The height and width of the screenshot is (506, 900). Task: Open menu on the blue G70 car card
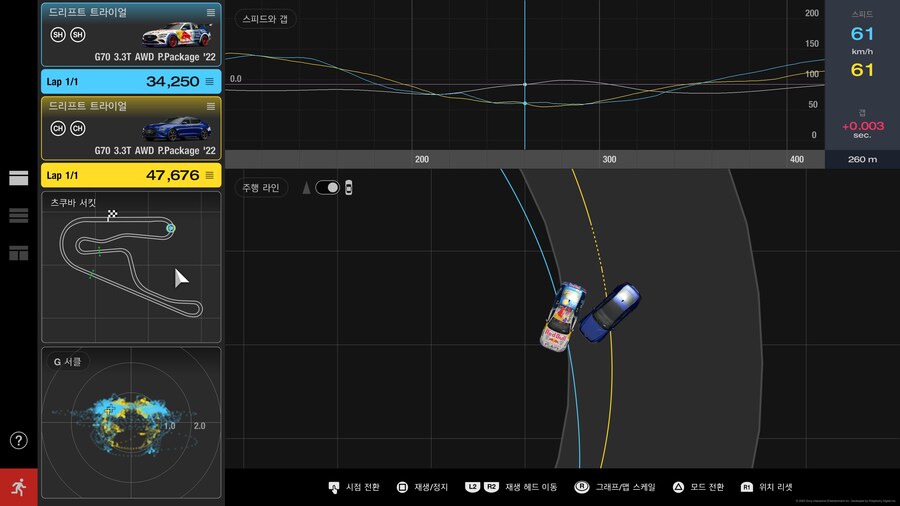[x=210, y=106]
